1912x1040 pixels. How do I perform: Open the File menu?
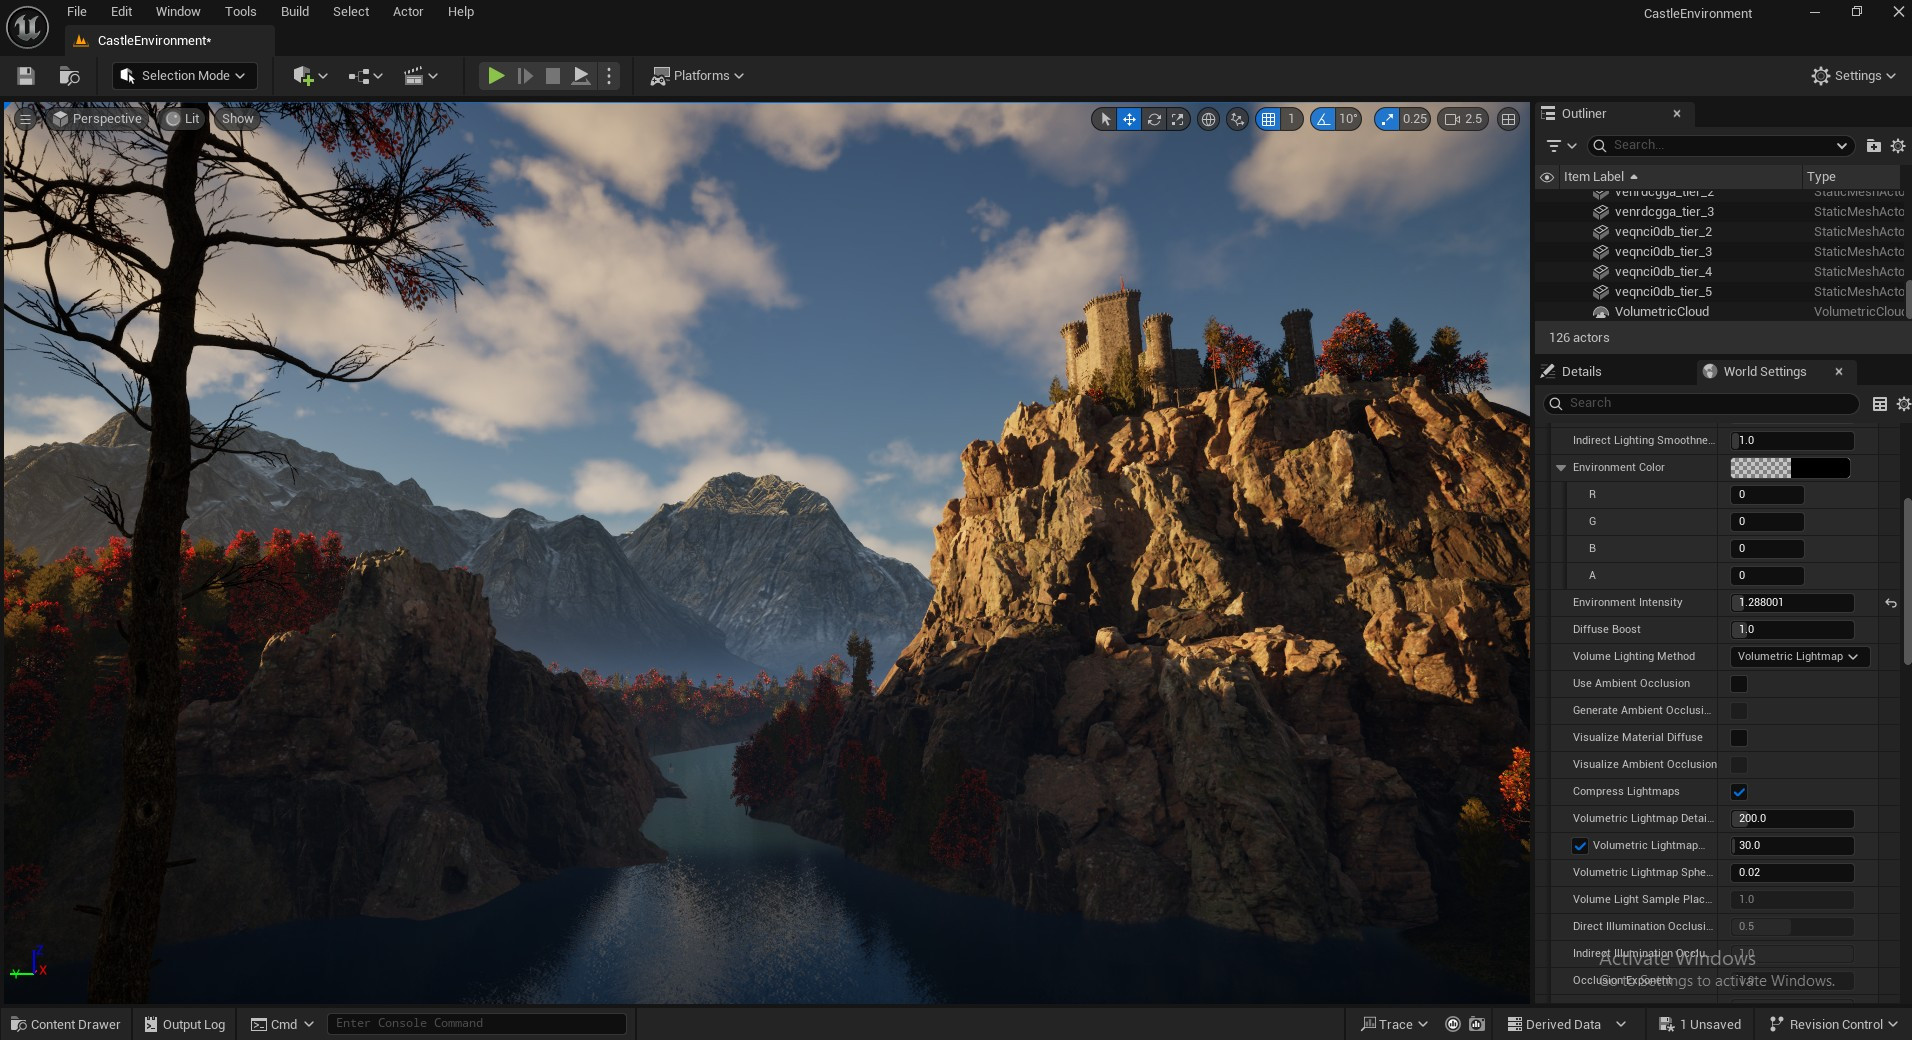coord(77,12)
